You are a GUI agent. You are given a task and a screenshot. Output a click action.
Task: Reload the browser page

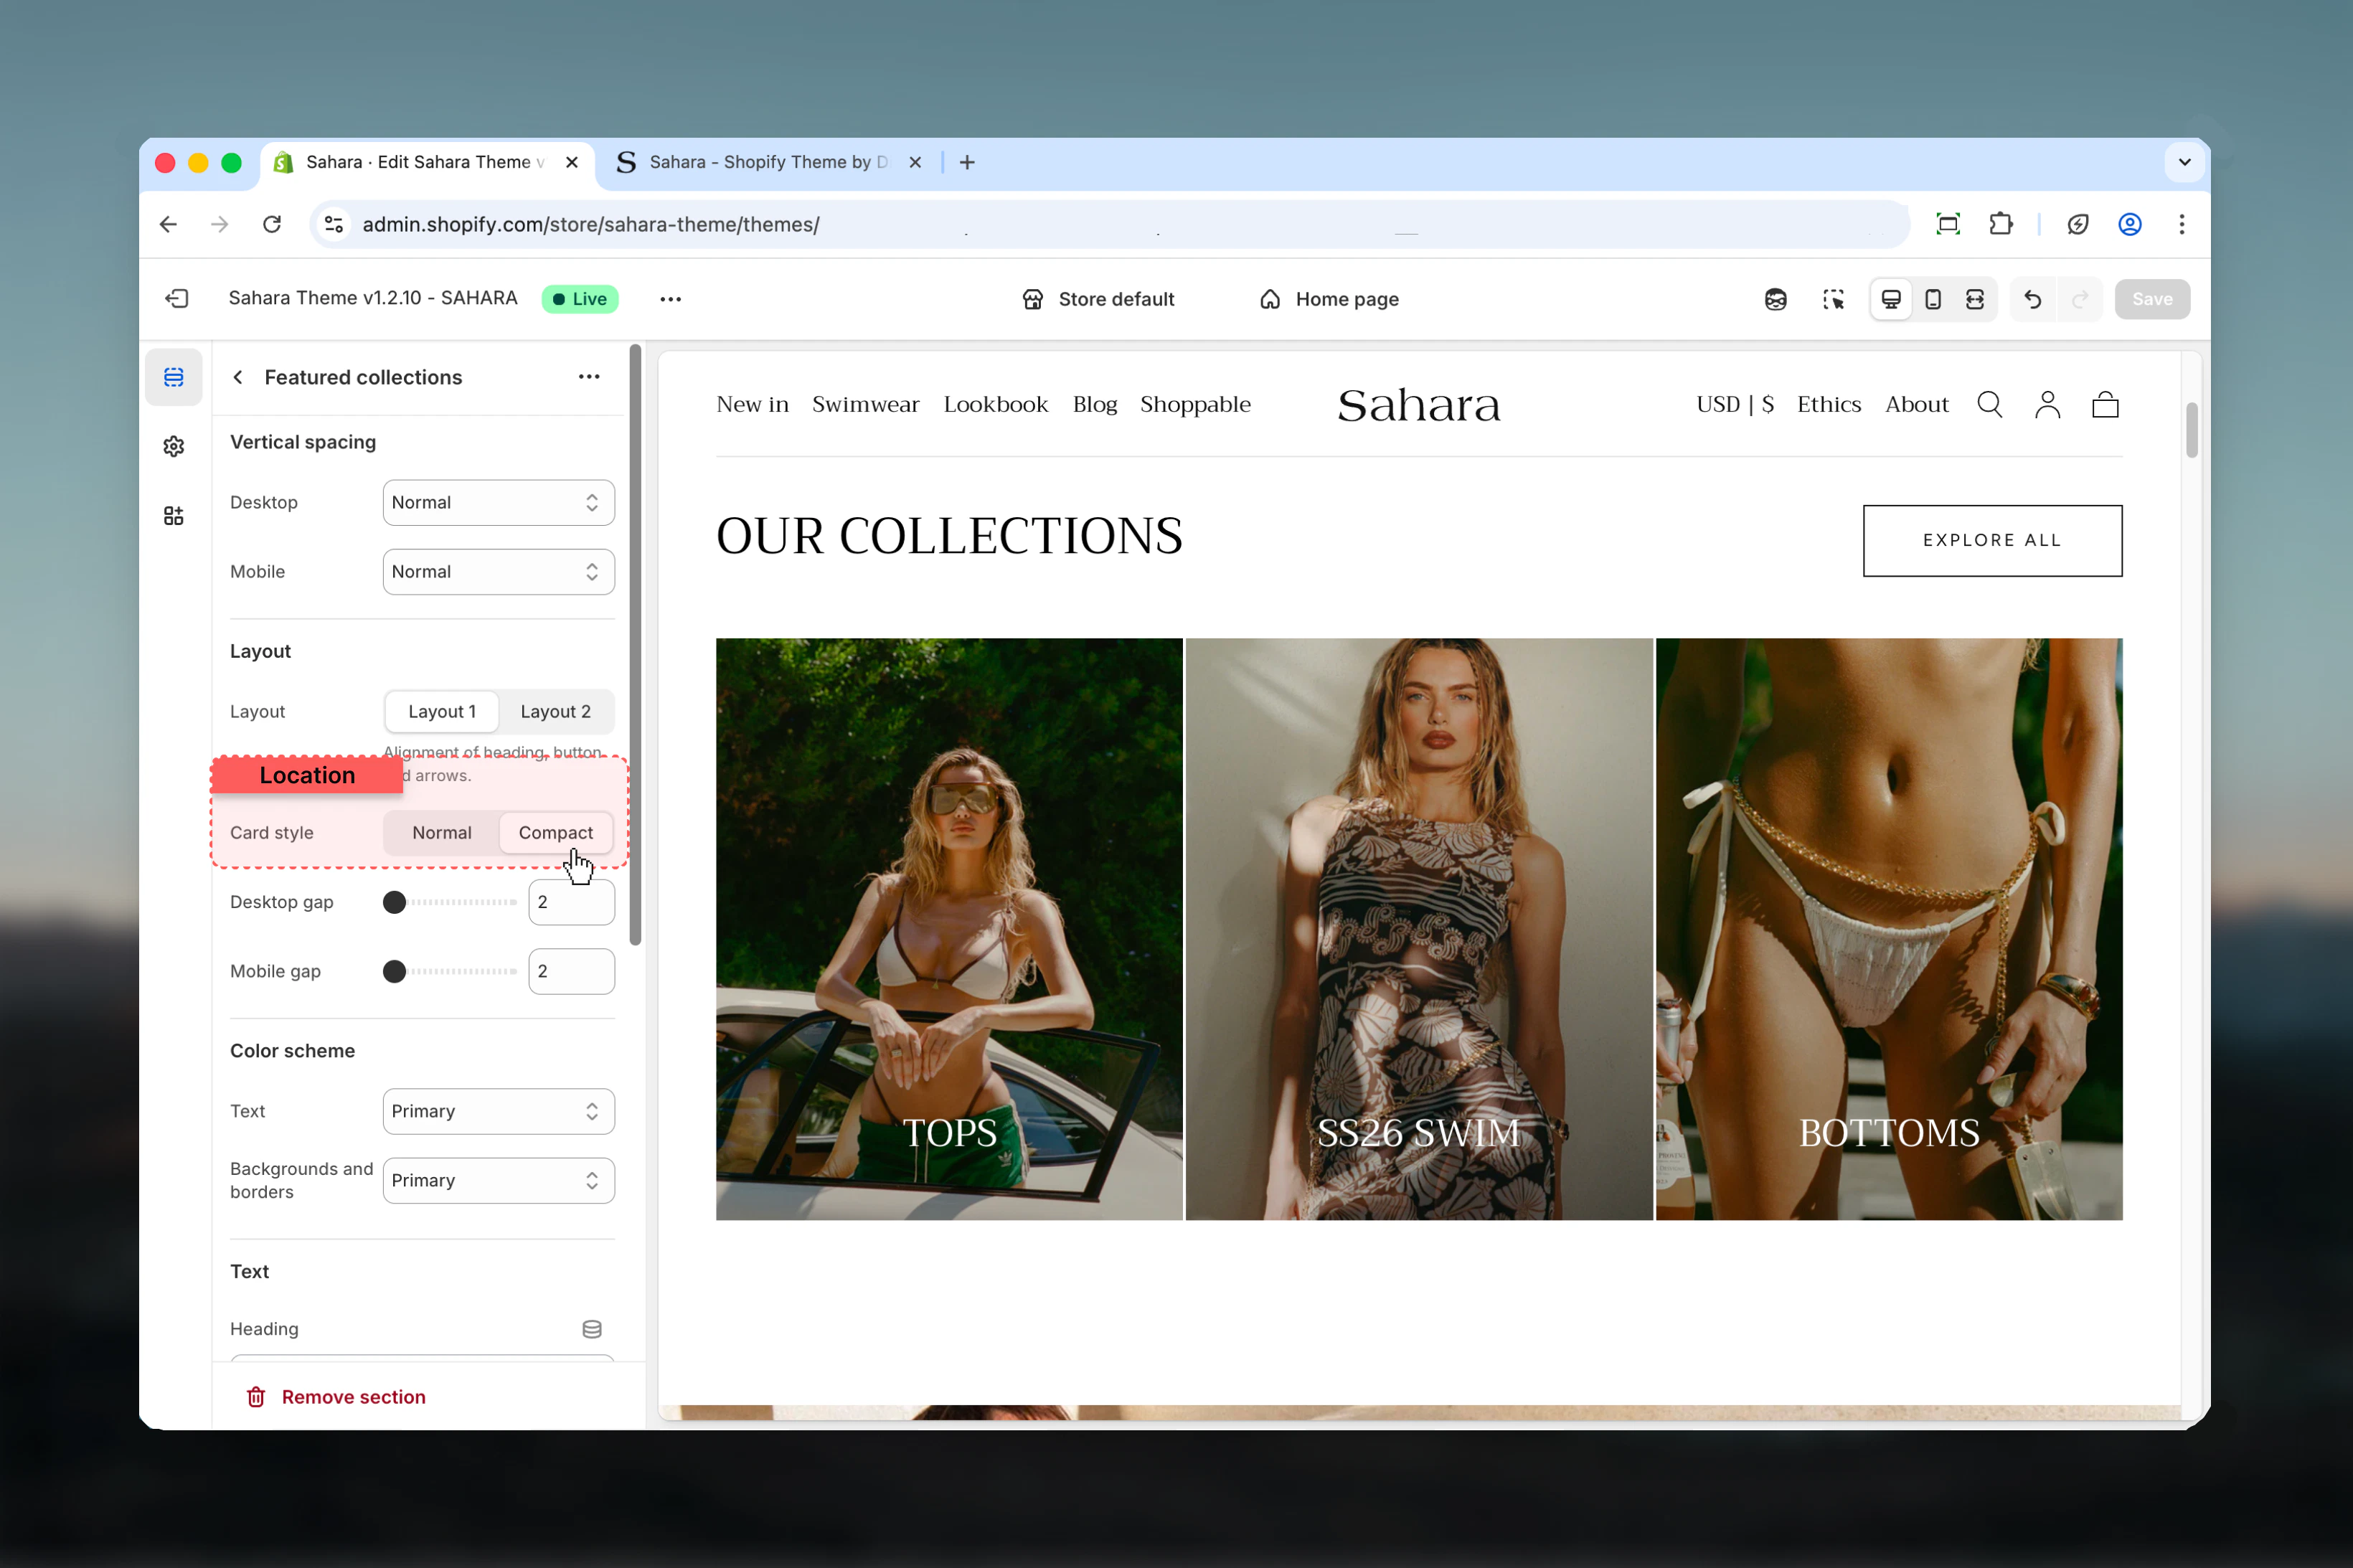pos(272,224)
